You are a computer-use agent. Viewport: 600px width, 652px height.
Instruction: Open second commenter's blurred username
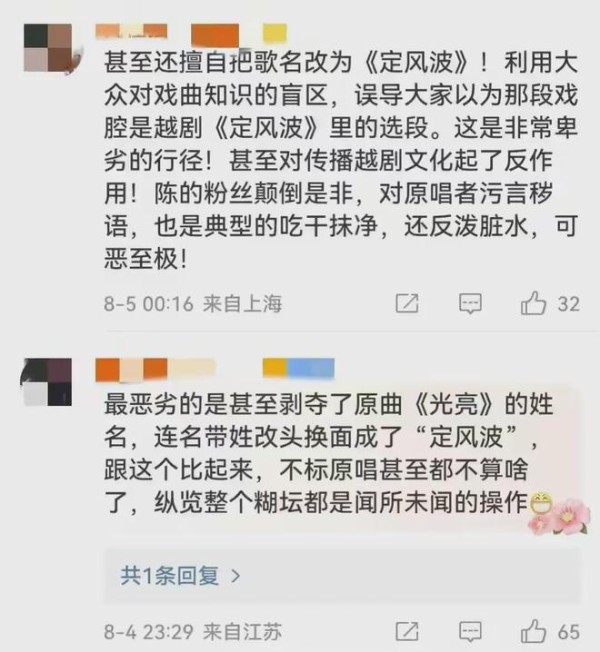(155, 370)
